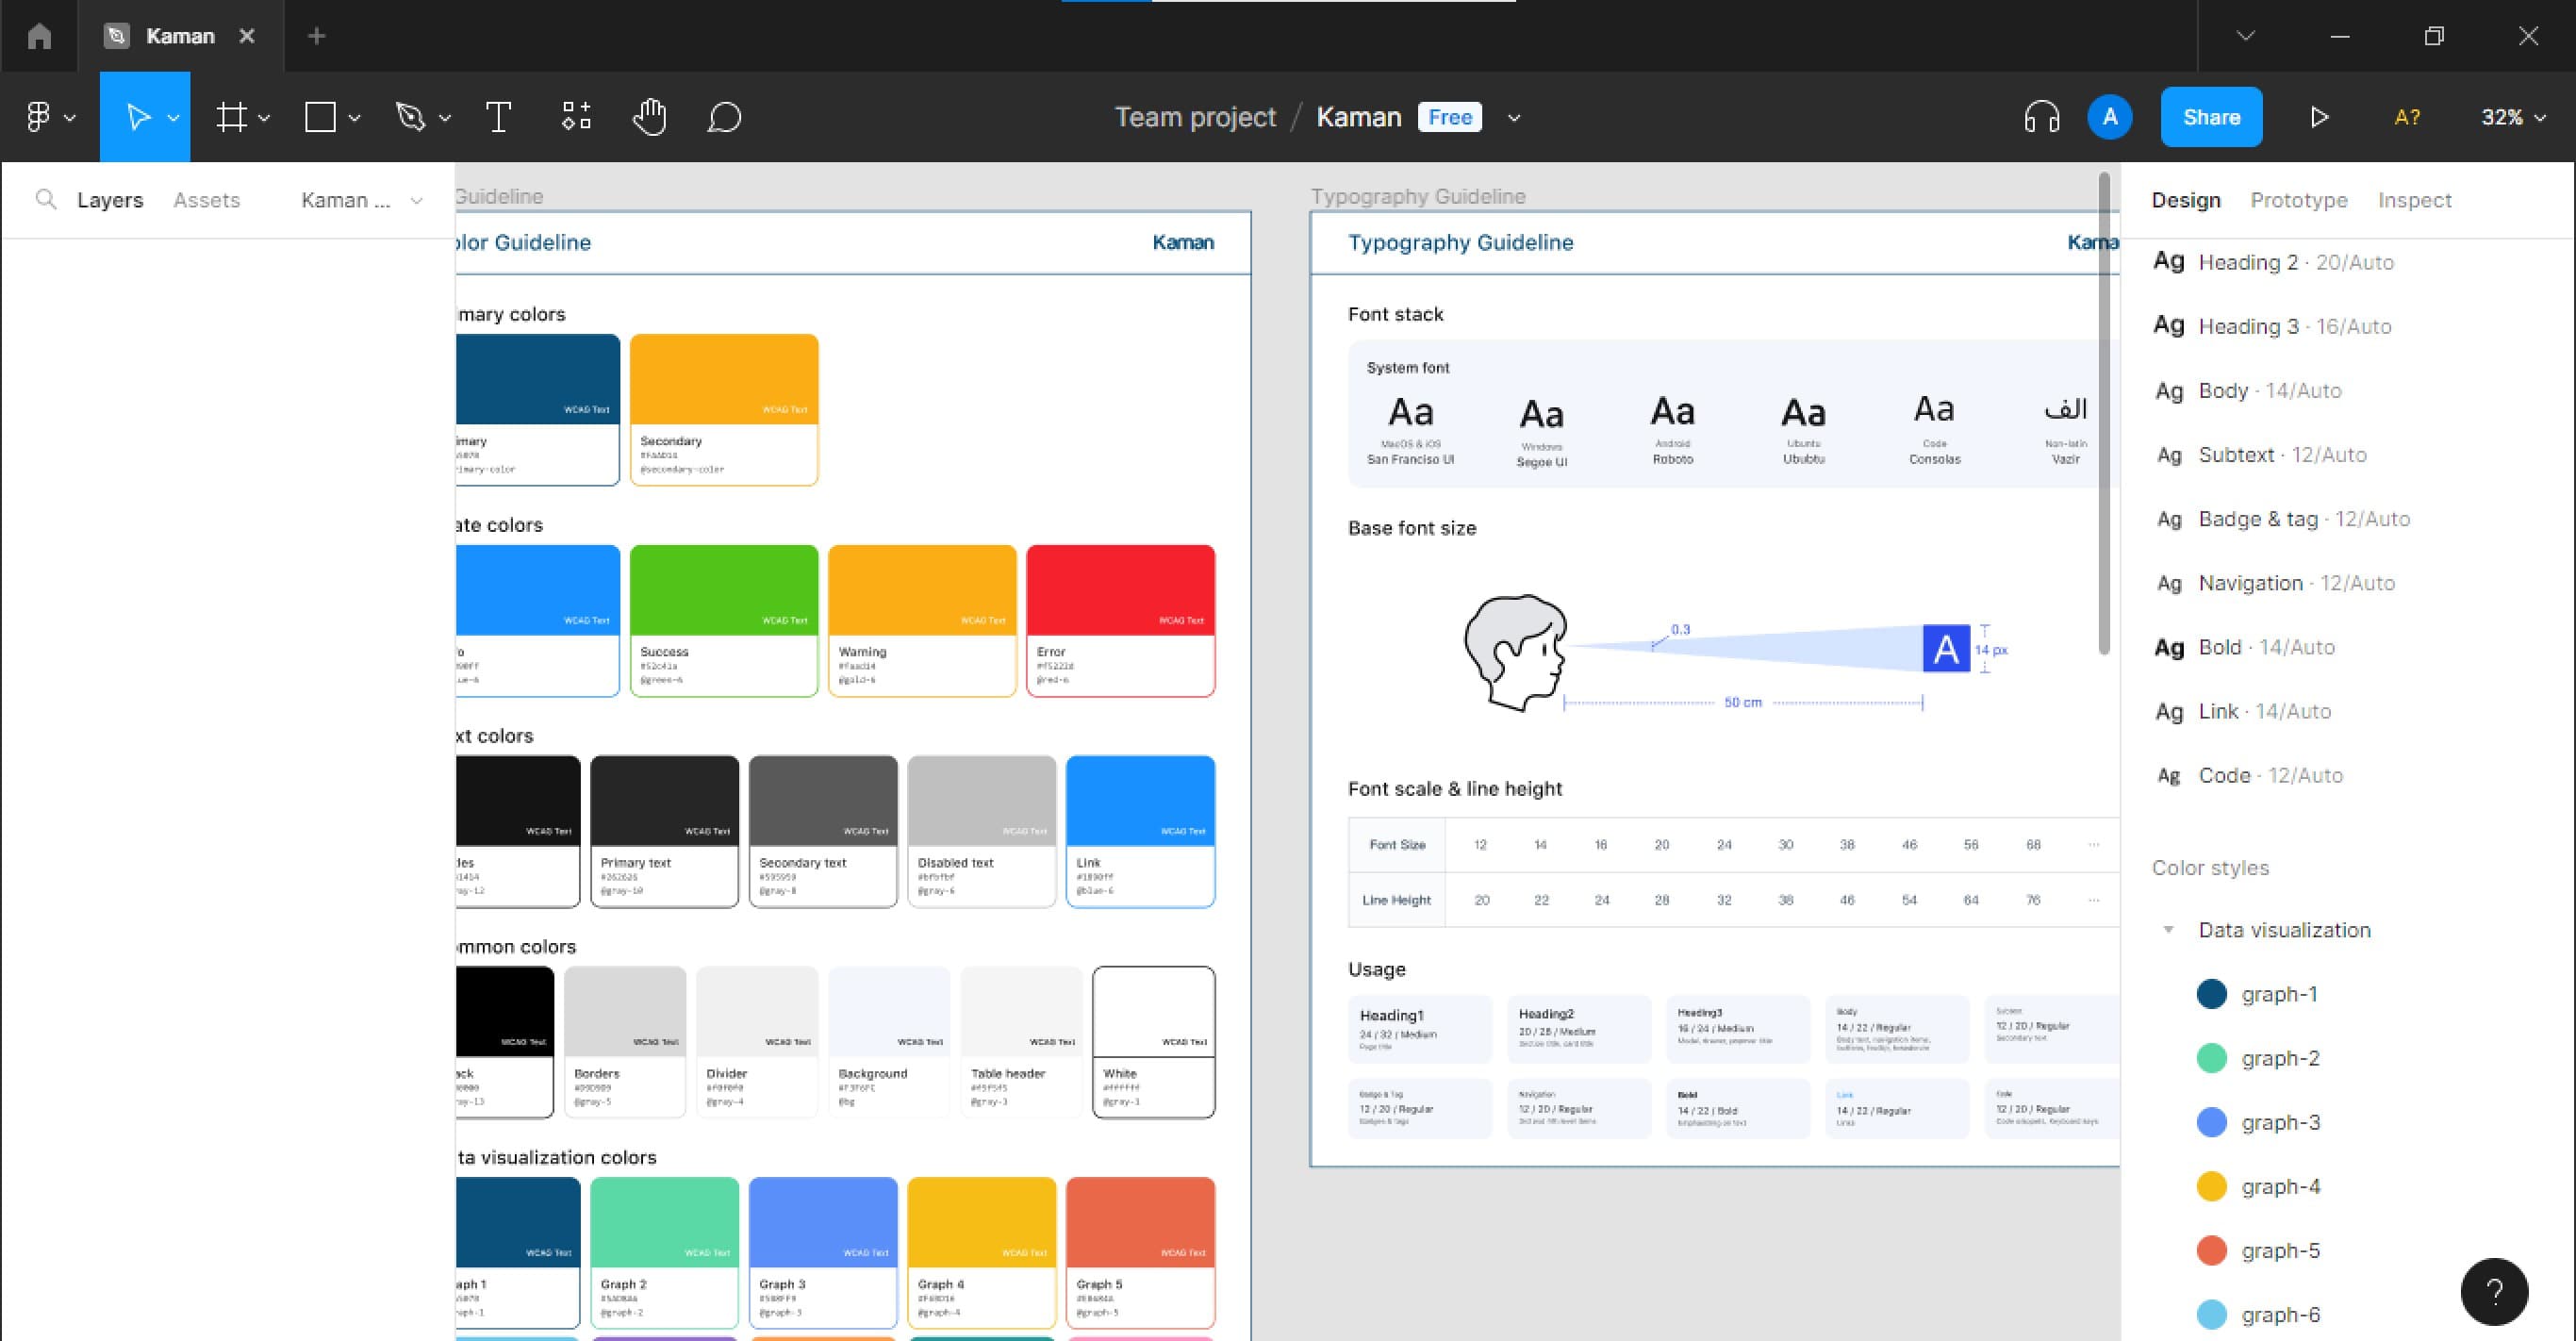Screen dimensions: 2576x1341
Task: Open Pen tools dropdown arrow
Action: point(445,118)
